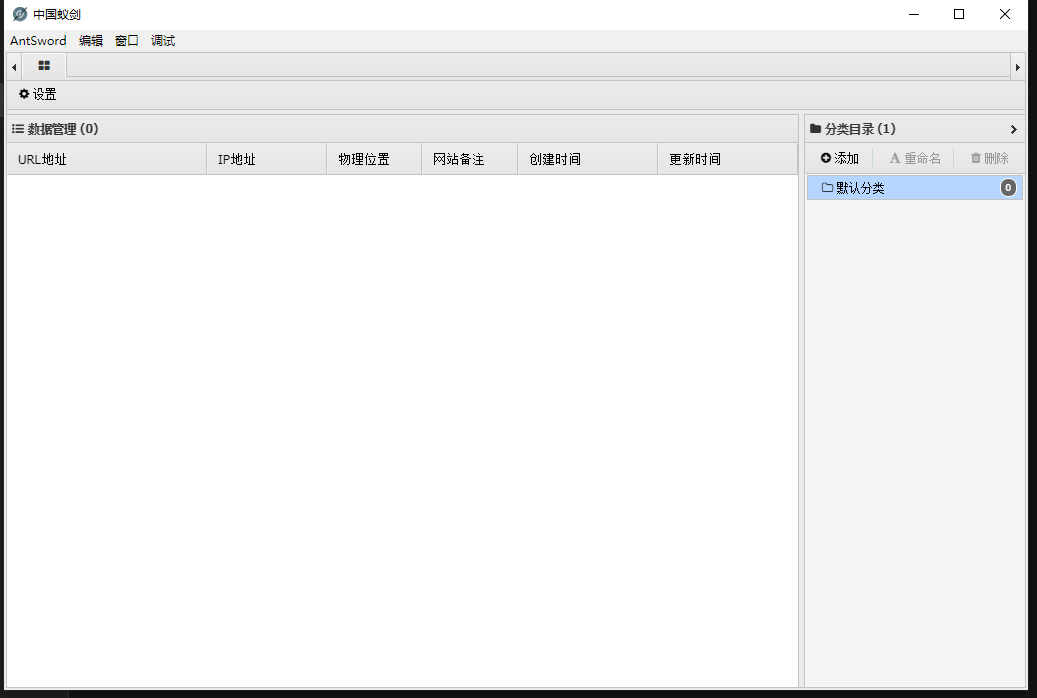Sort by 更新时间 column header
This screenshot has width=1037, height=698.
click(727, 159)
